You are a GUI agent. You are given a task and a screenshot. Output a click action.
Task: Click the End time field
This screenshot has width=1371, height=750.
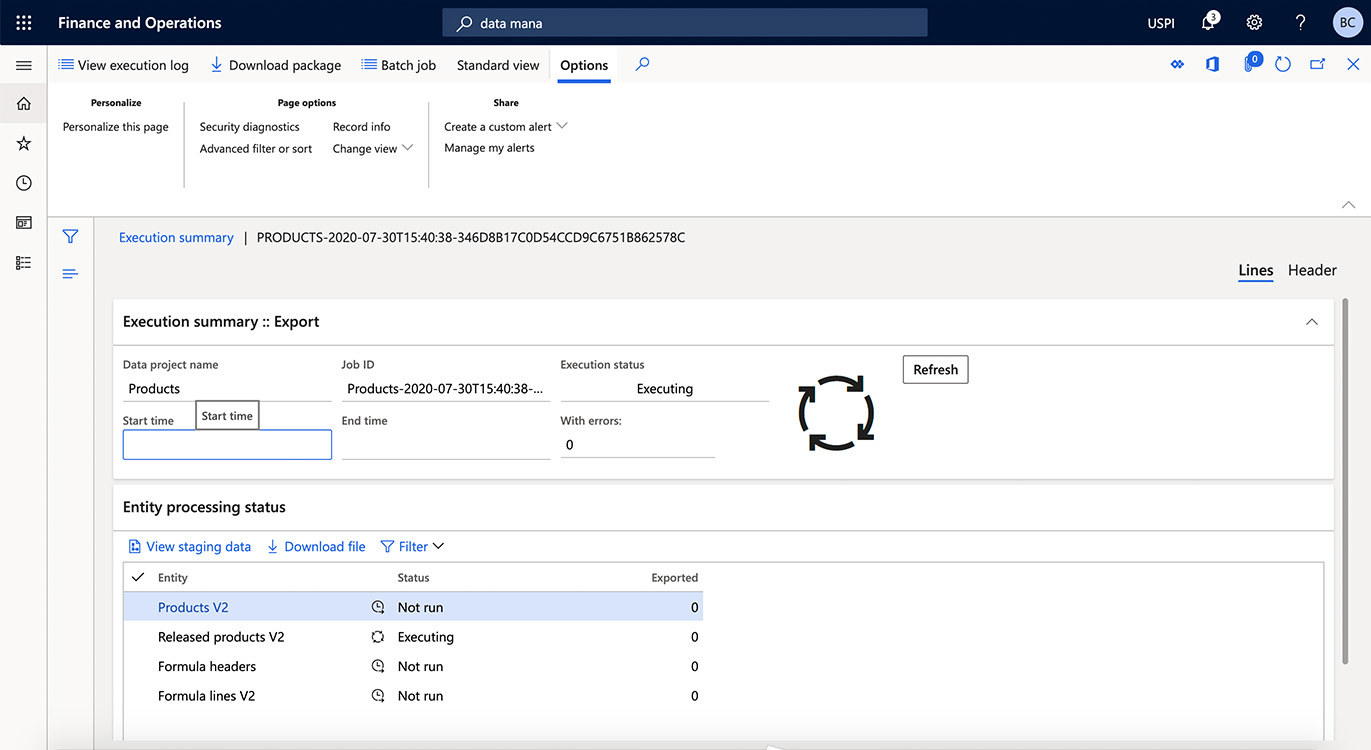446,445
